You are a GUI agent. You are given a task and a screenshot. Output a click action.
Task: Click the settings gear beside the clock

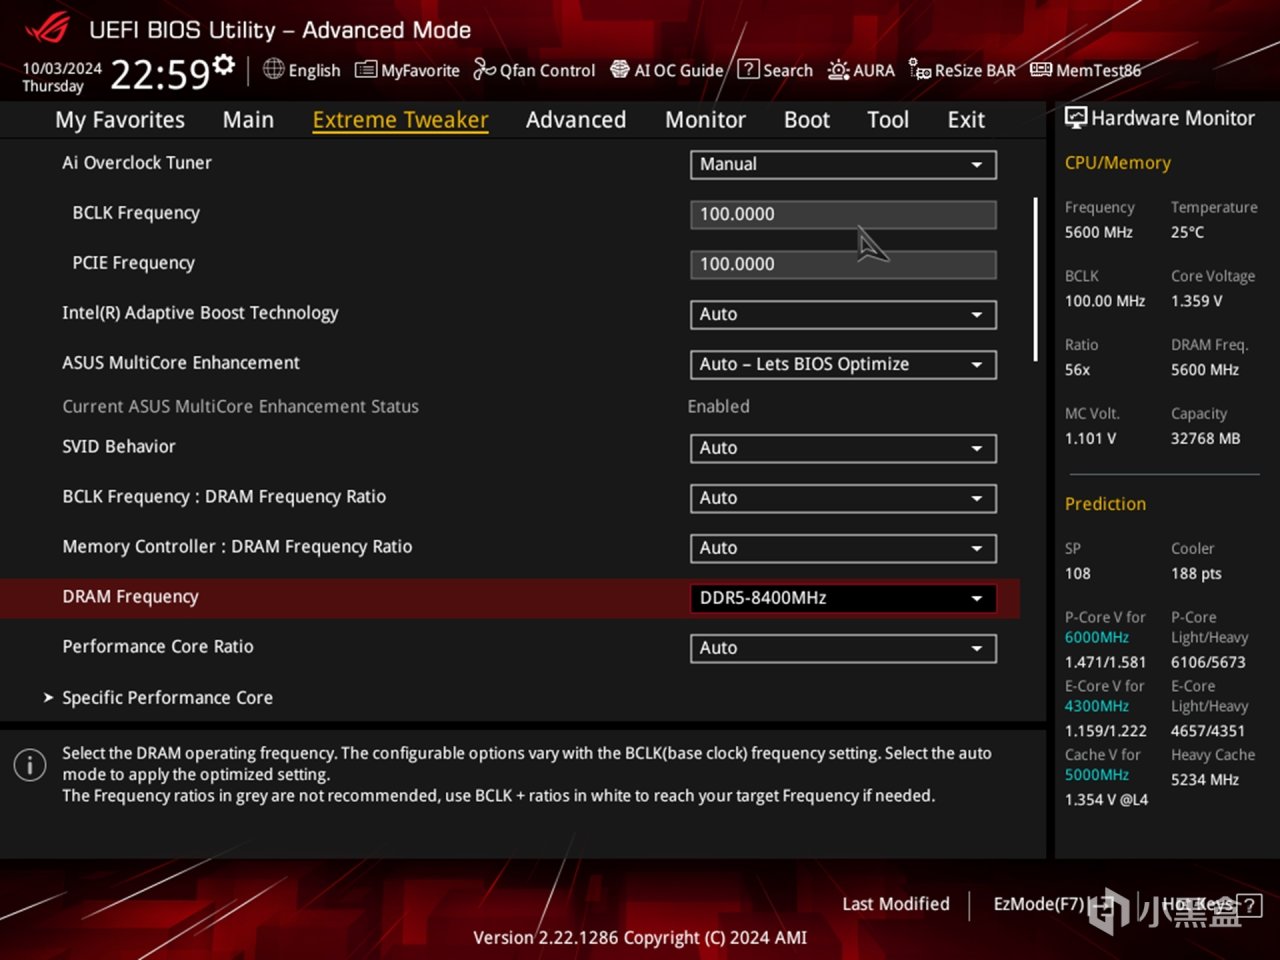(x=224, y=66)
